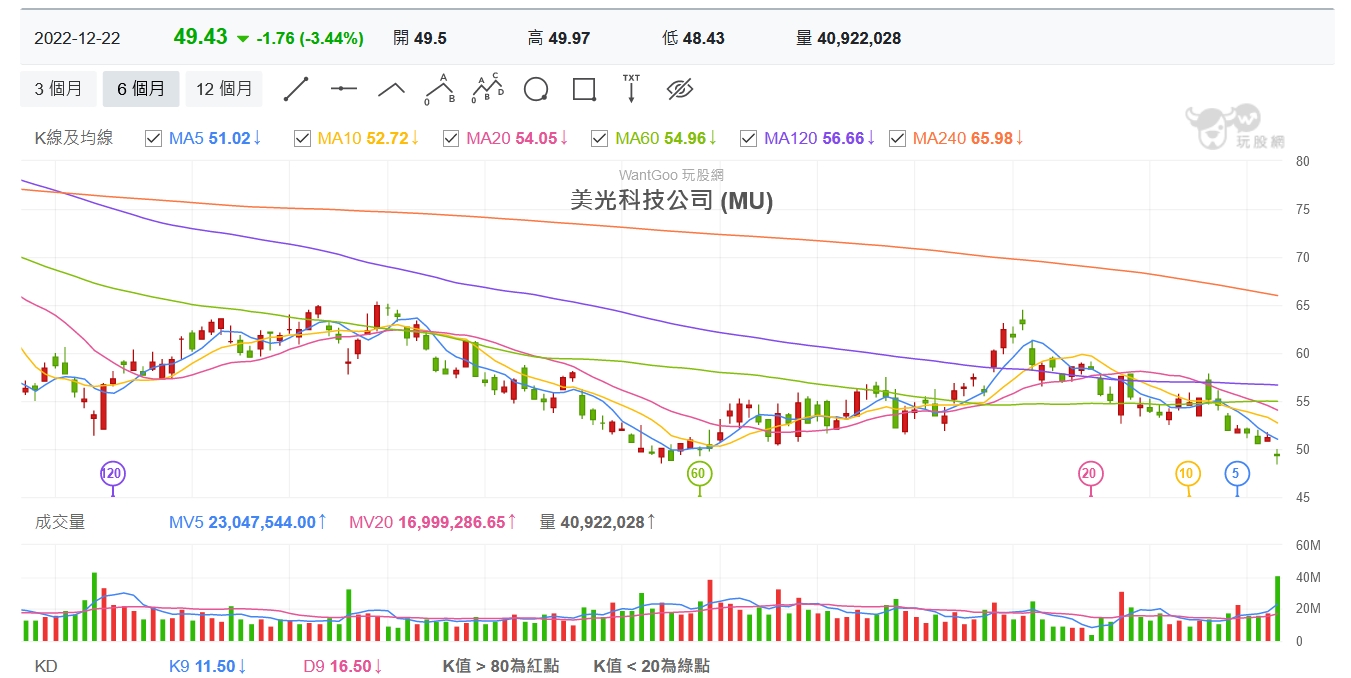Hide the MA120 line via checkbox
Image resolution: width=1351 pixels, height=678 pixels.
tap(748, 138)
